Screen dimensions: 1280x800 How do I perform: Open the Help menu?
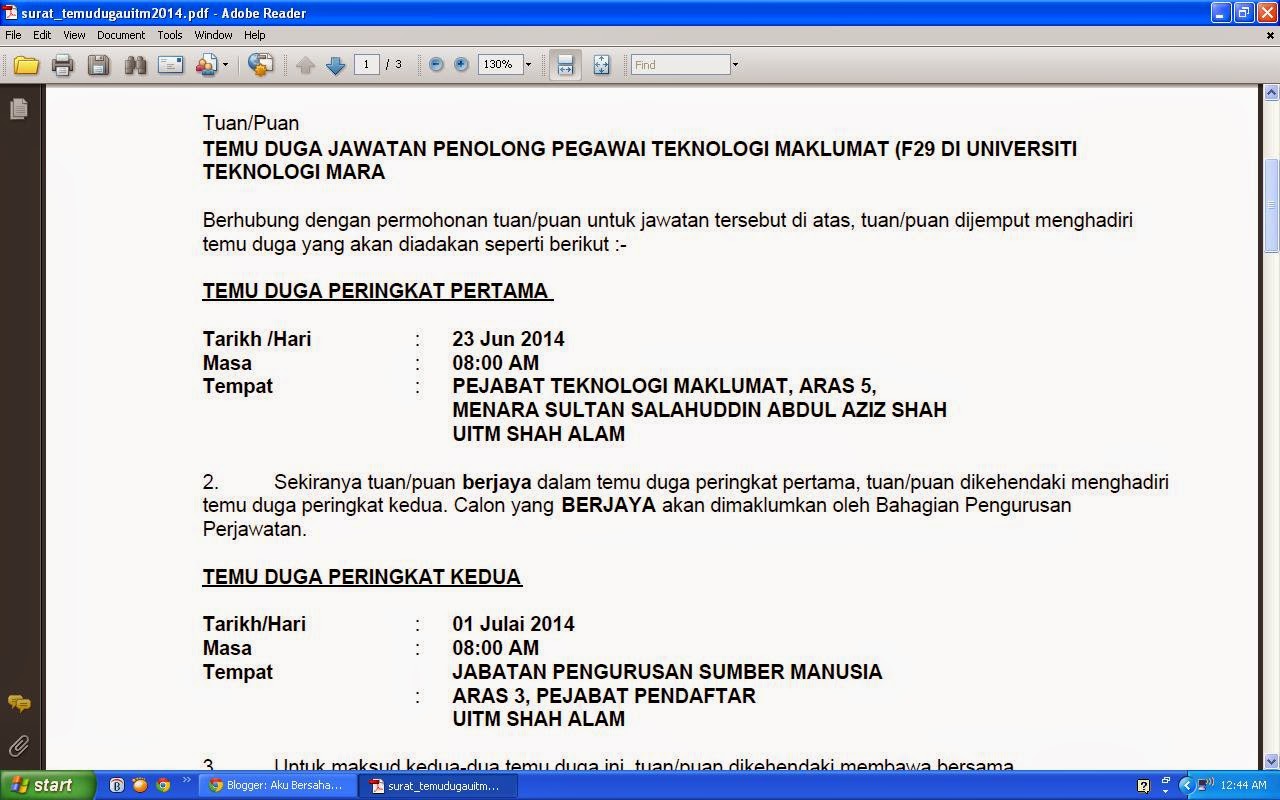pos(255,35)
